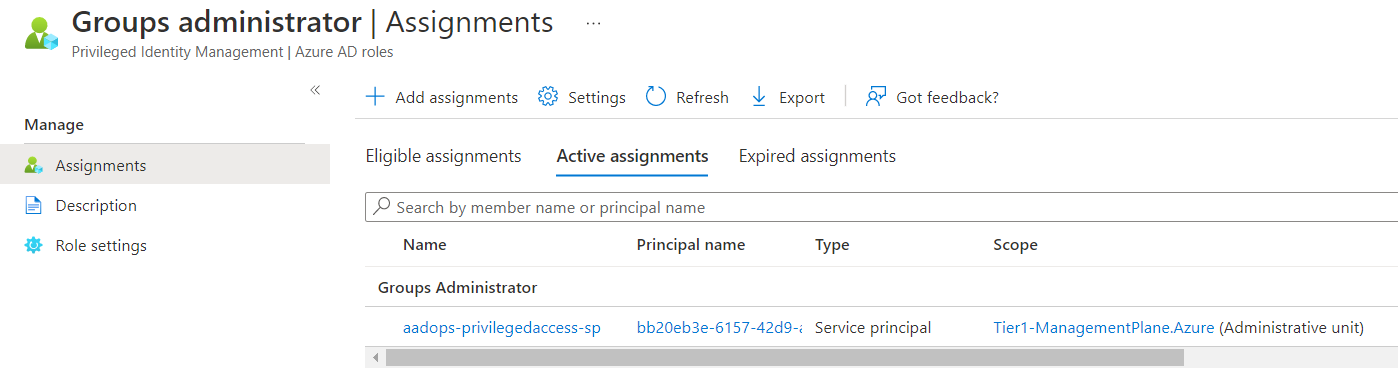Click Privileged Identity Management breadcrumb subtitle
Image resolution: width=1398 pixels, height=371 pixels.
232,52
